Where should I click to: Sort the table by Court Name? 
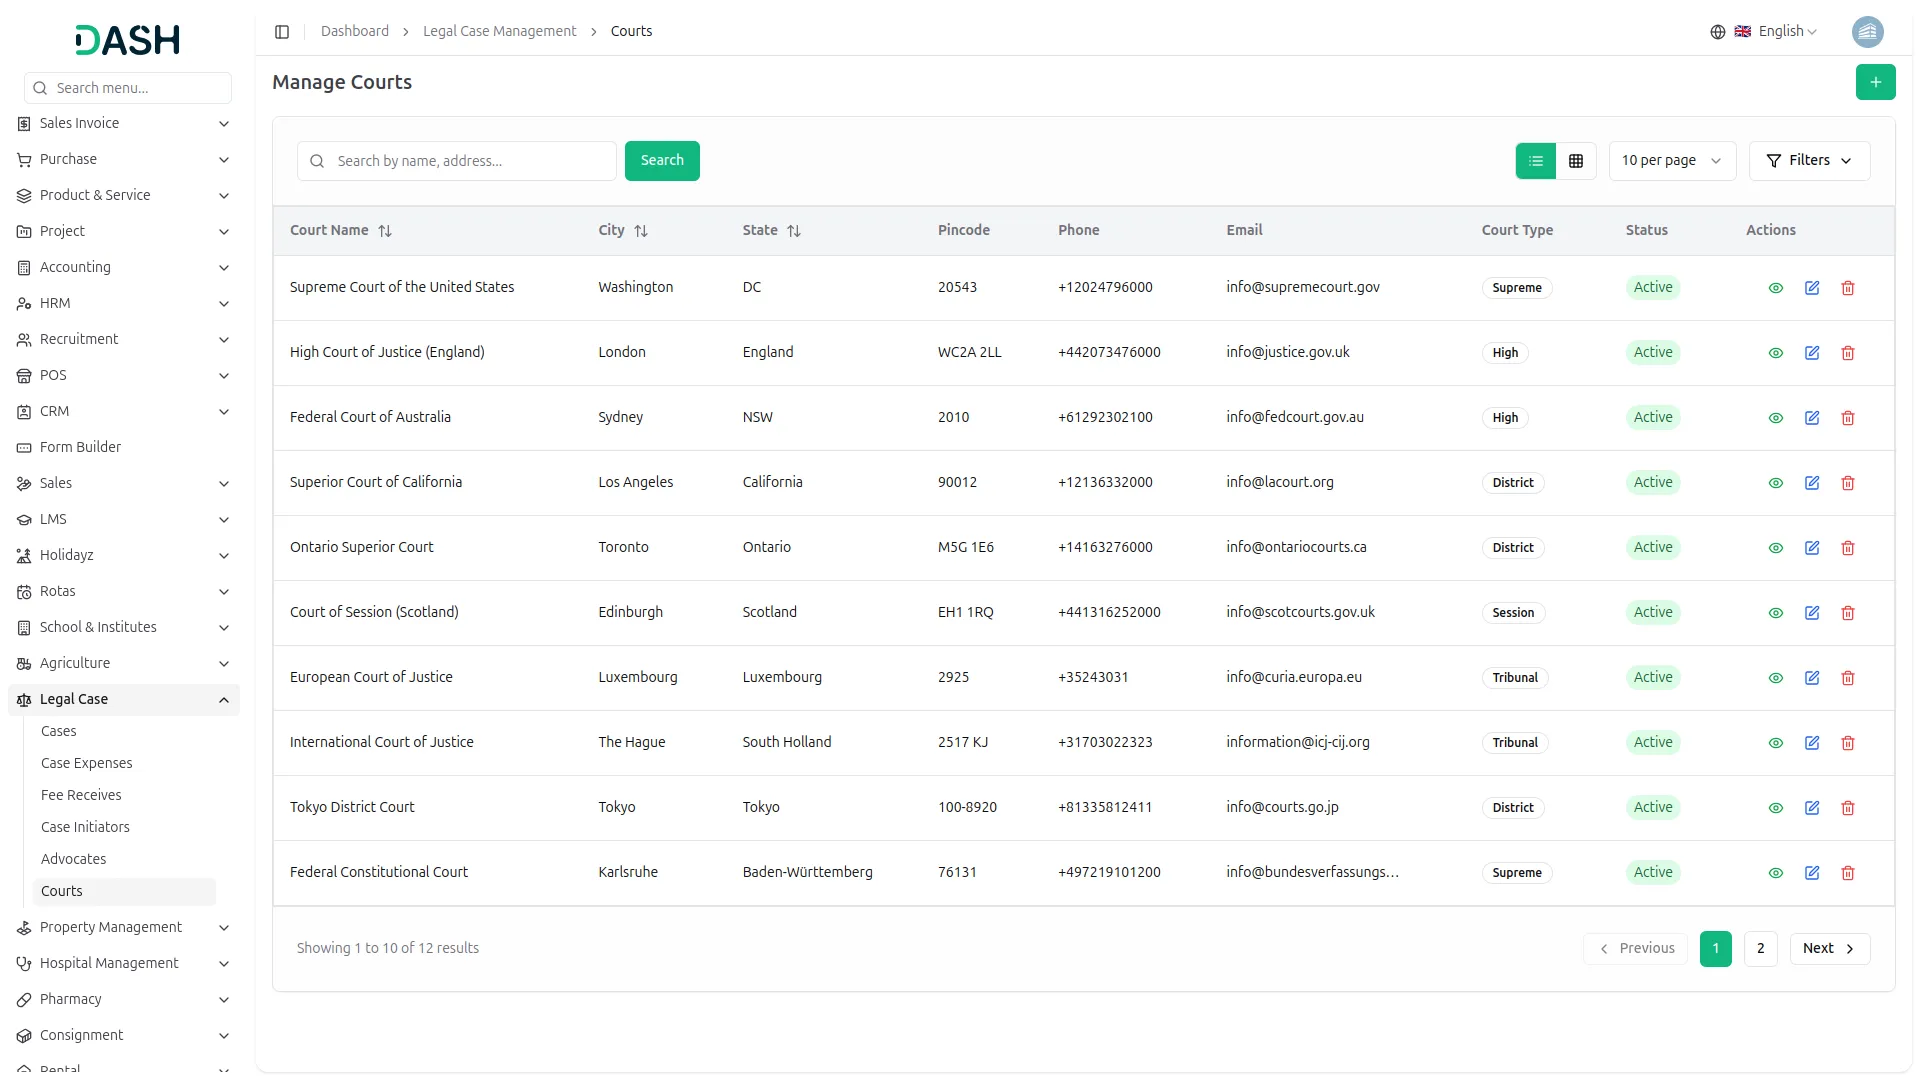386,230
